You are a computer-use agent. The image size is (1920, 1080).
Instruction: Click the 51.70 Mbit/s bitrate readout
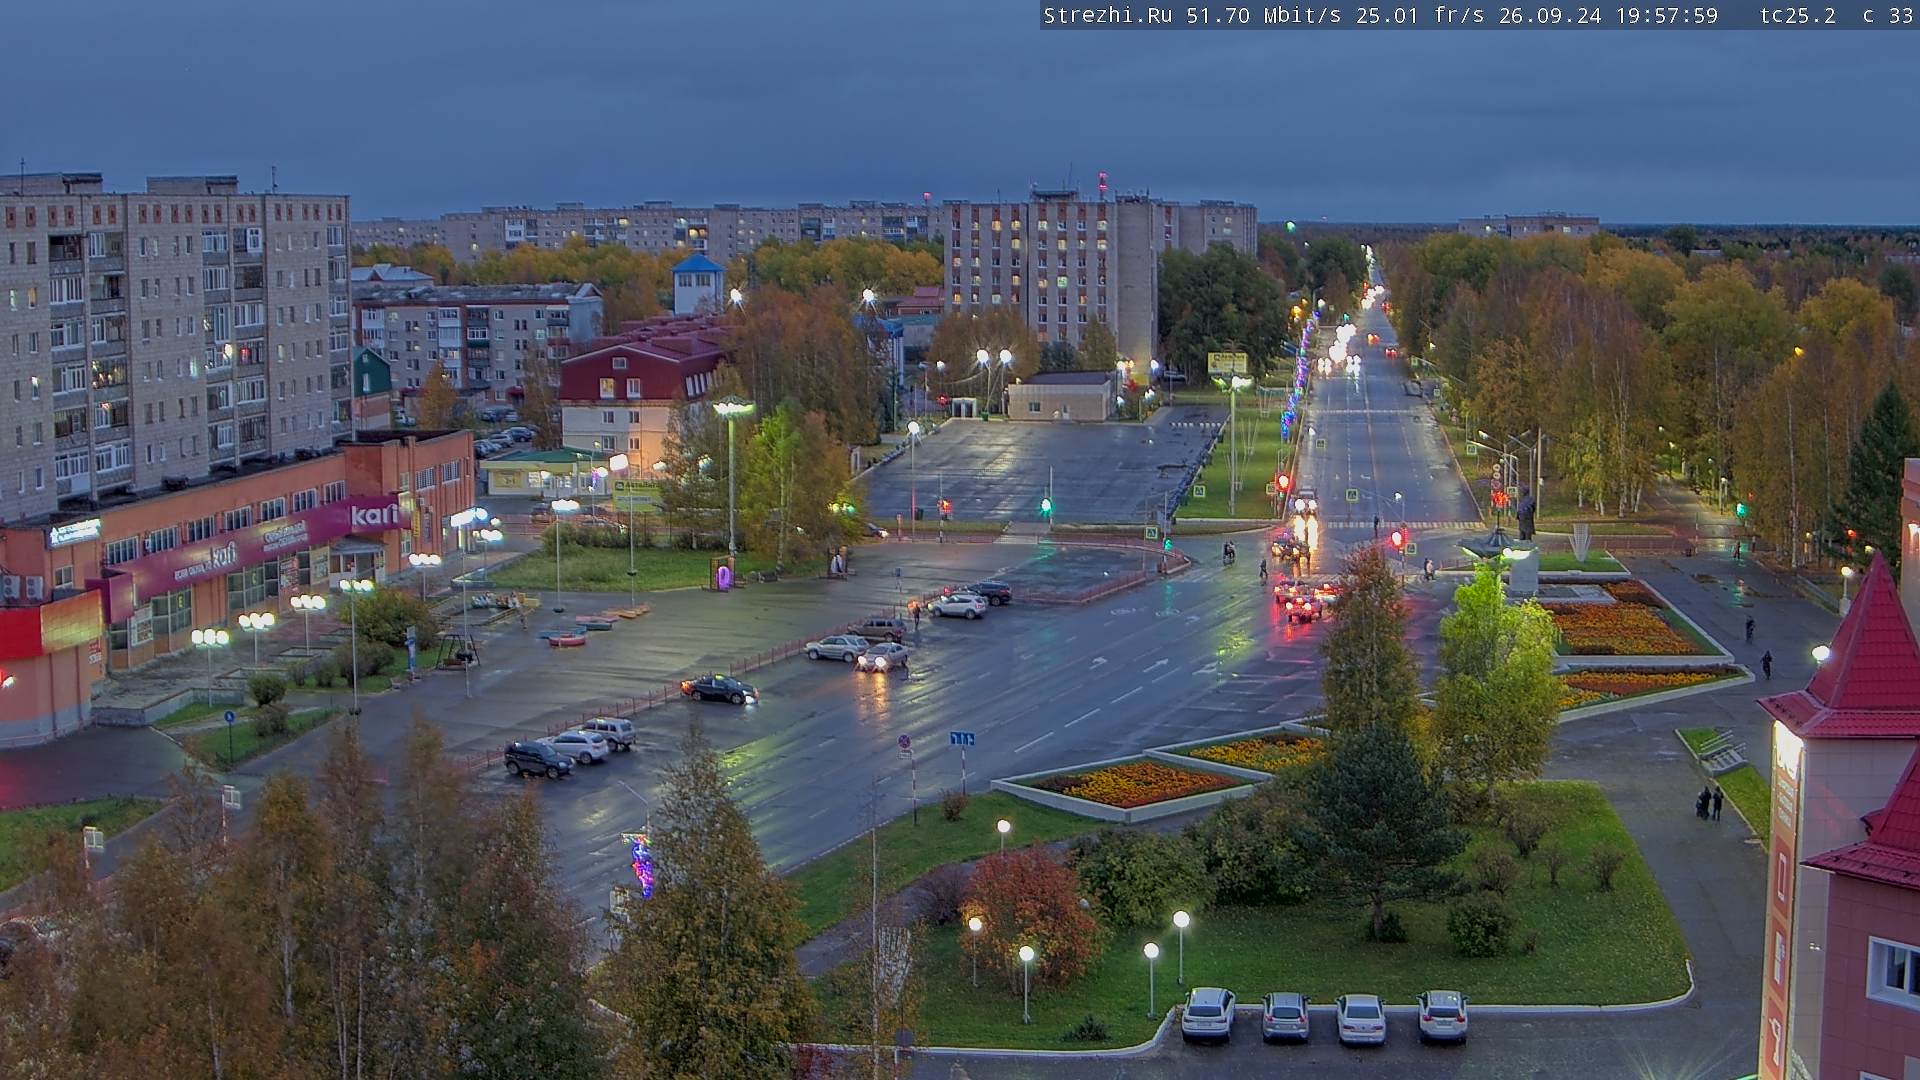1263,16
